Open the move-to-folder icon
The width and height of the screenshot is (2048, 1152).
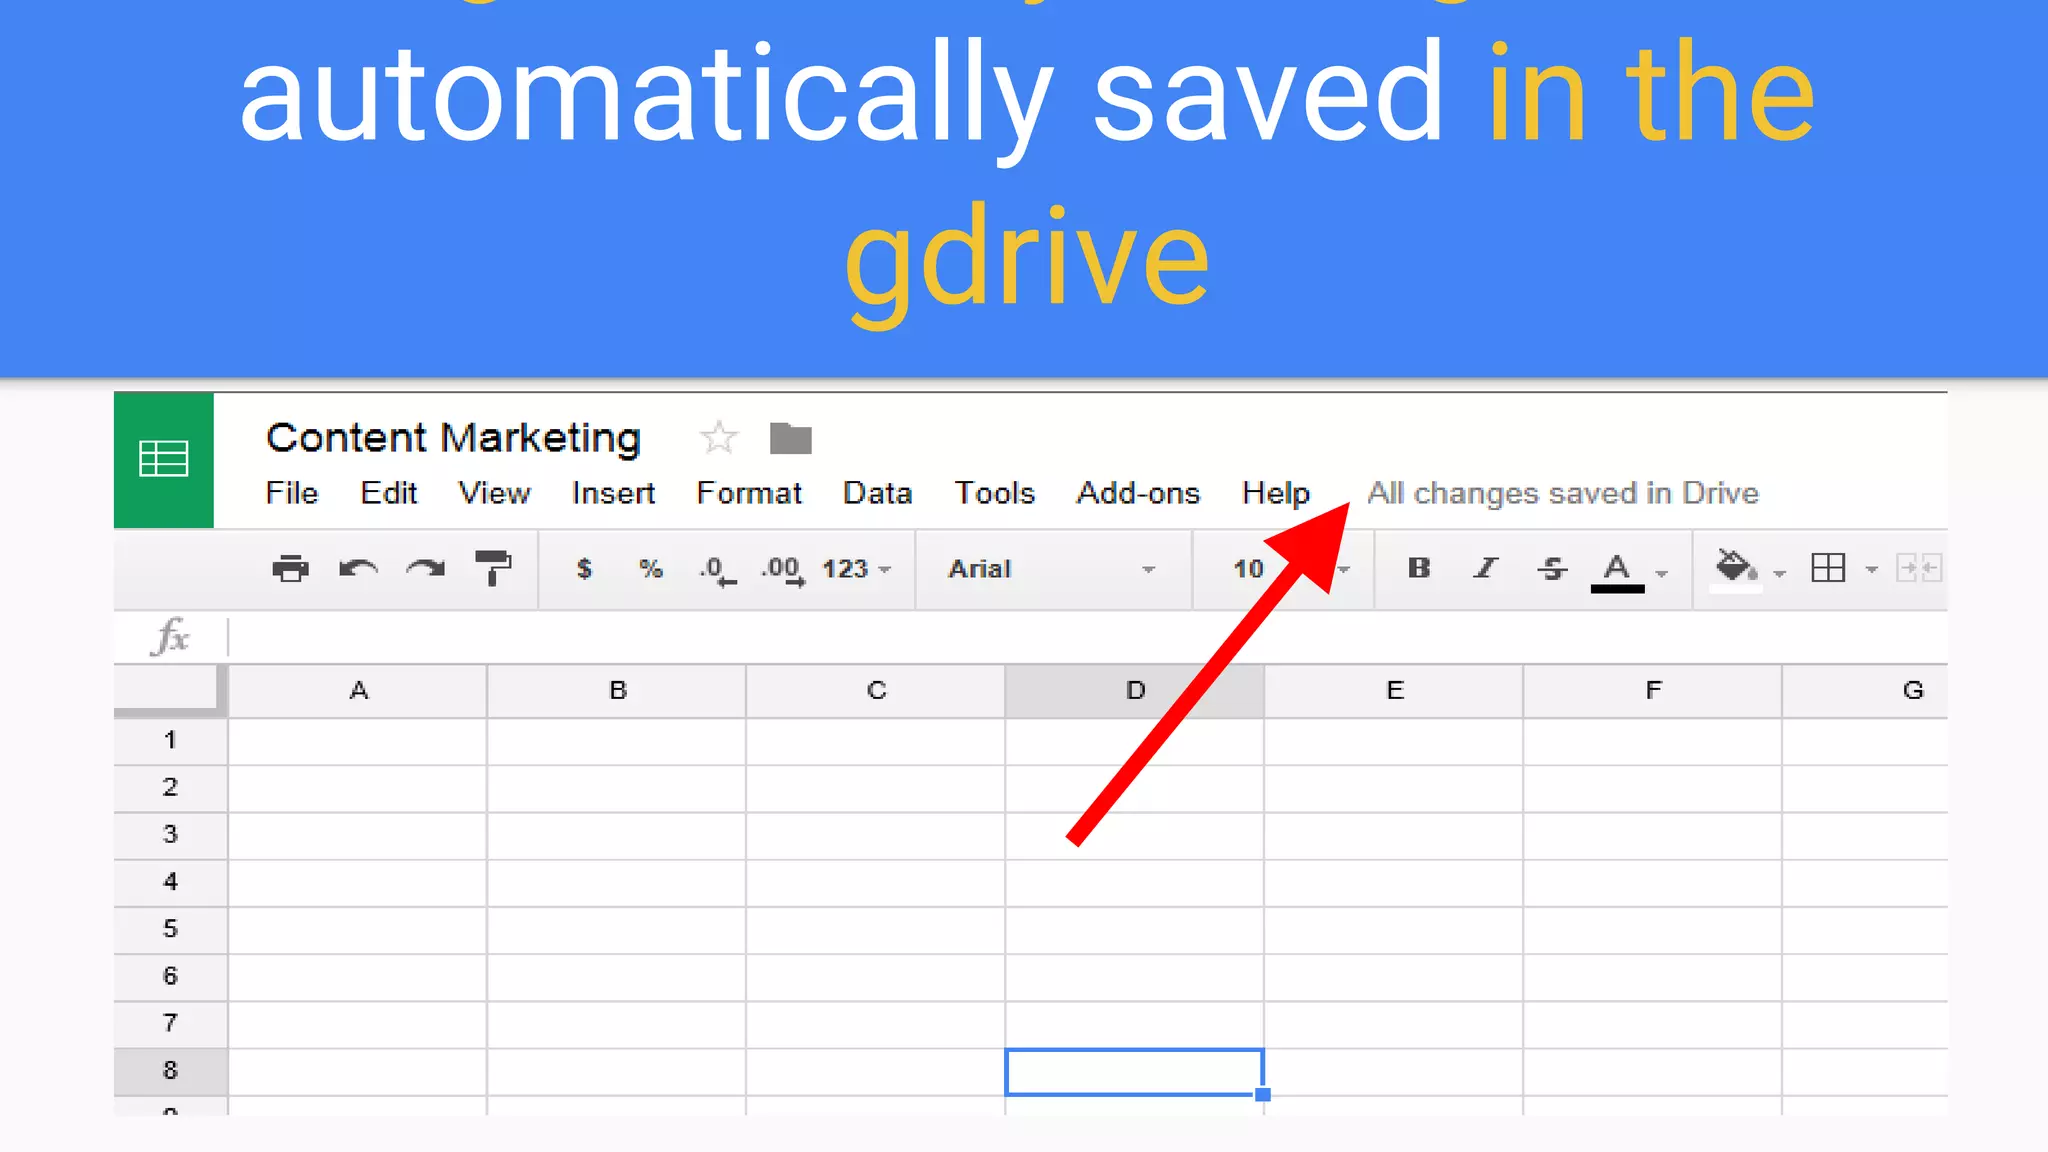click(791, 438)
